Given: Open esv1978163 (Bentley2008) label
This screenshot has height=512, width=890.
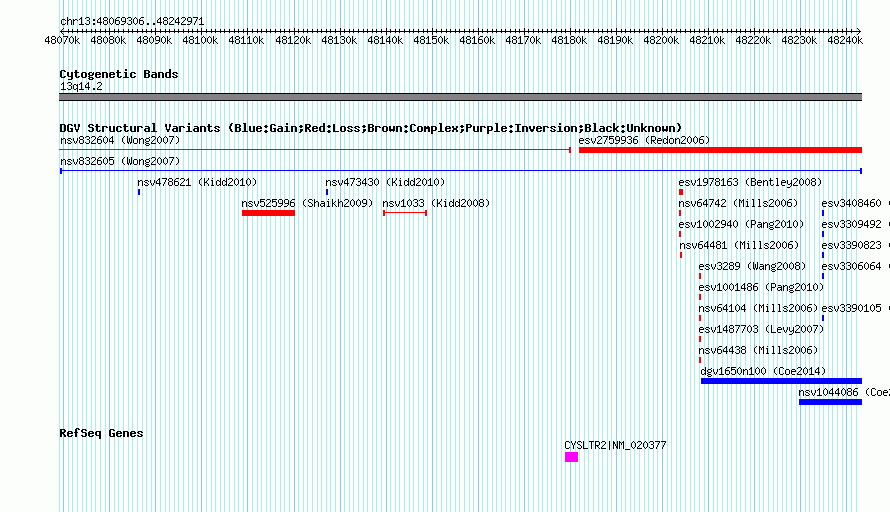Looking at the screenshot, I should [x=750, y=182].
